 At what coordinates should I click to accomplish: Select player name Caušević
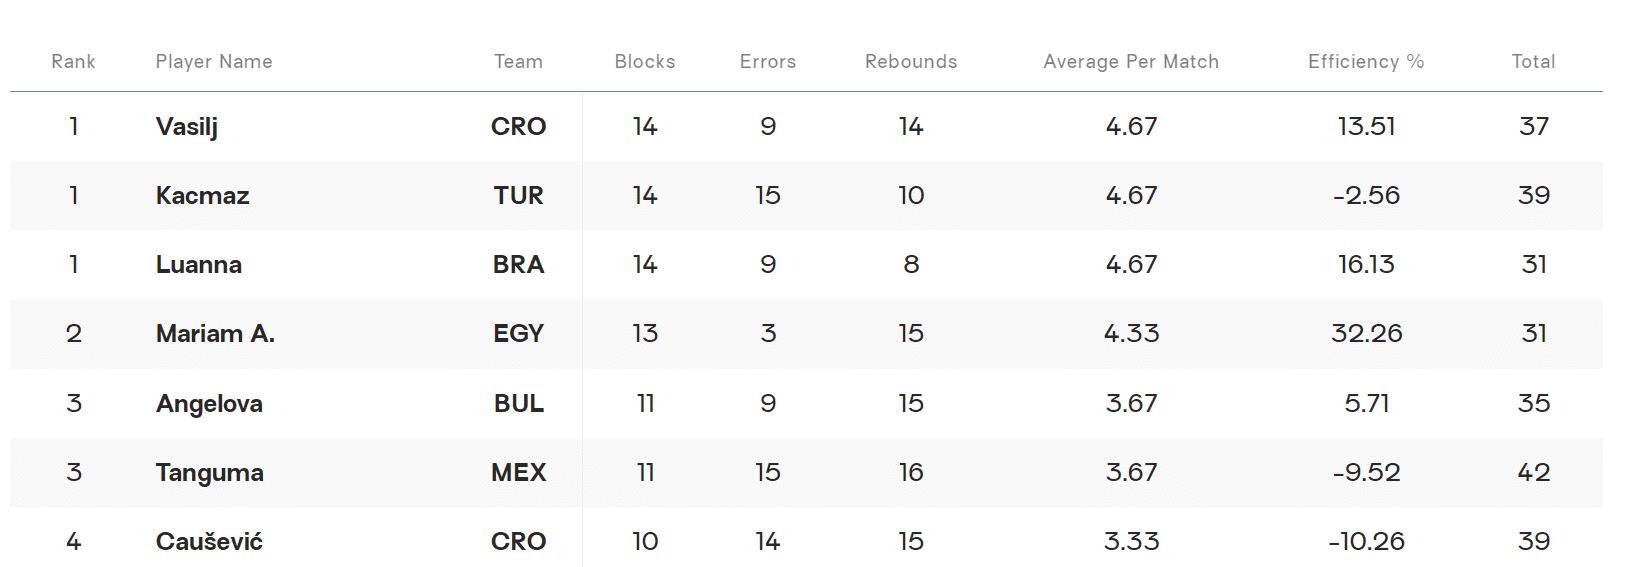209,541
